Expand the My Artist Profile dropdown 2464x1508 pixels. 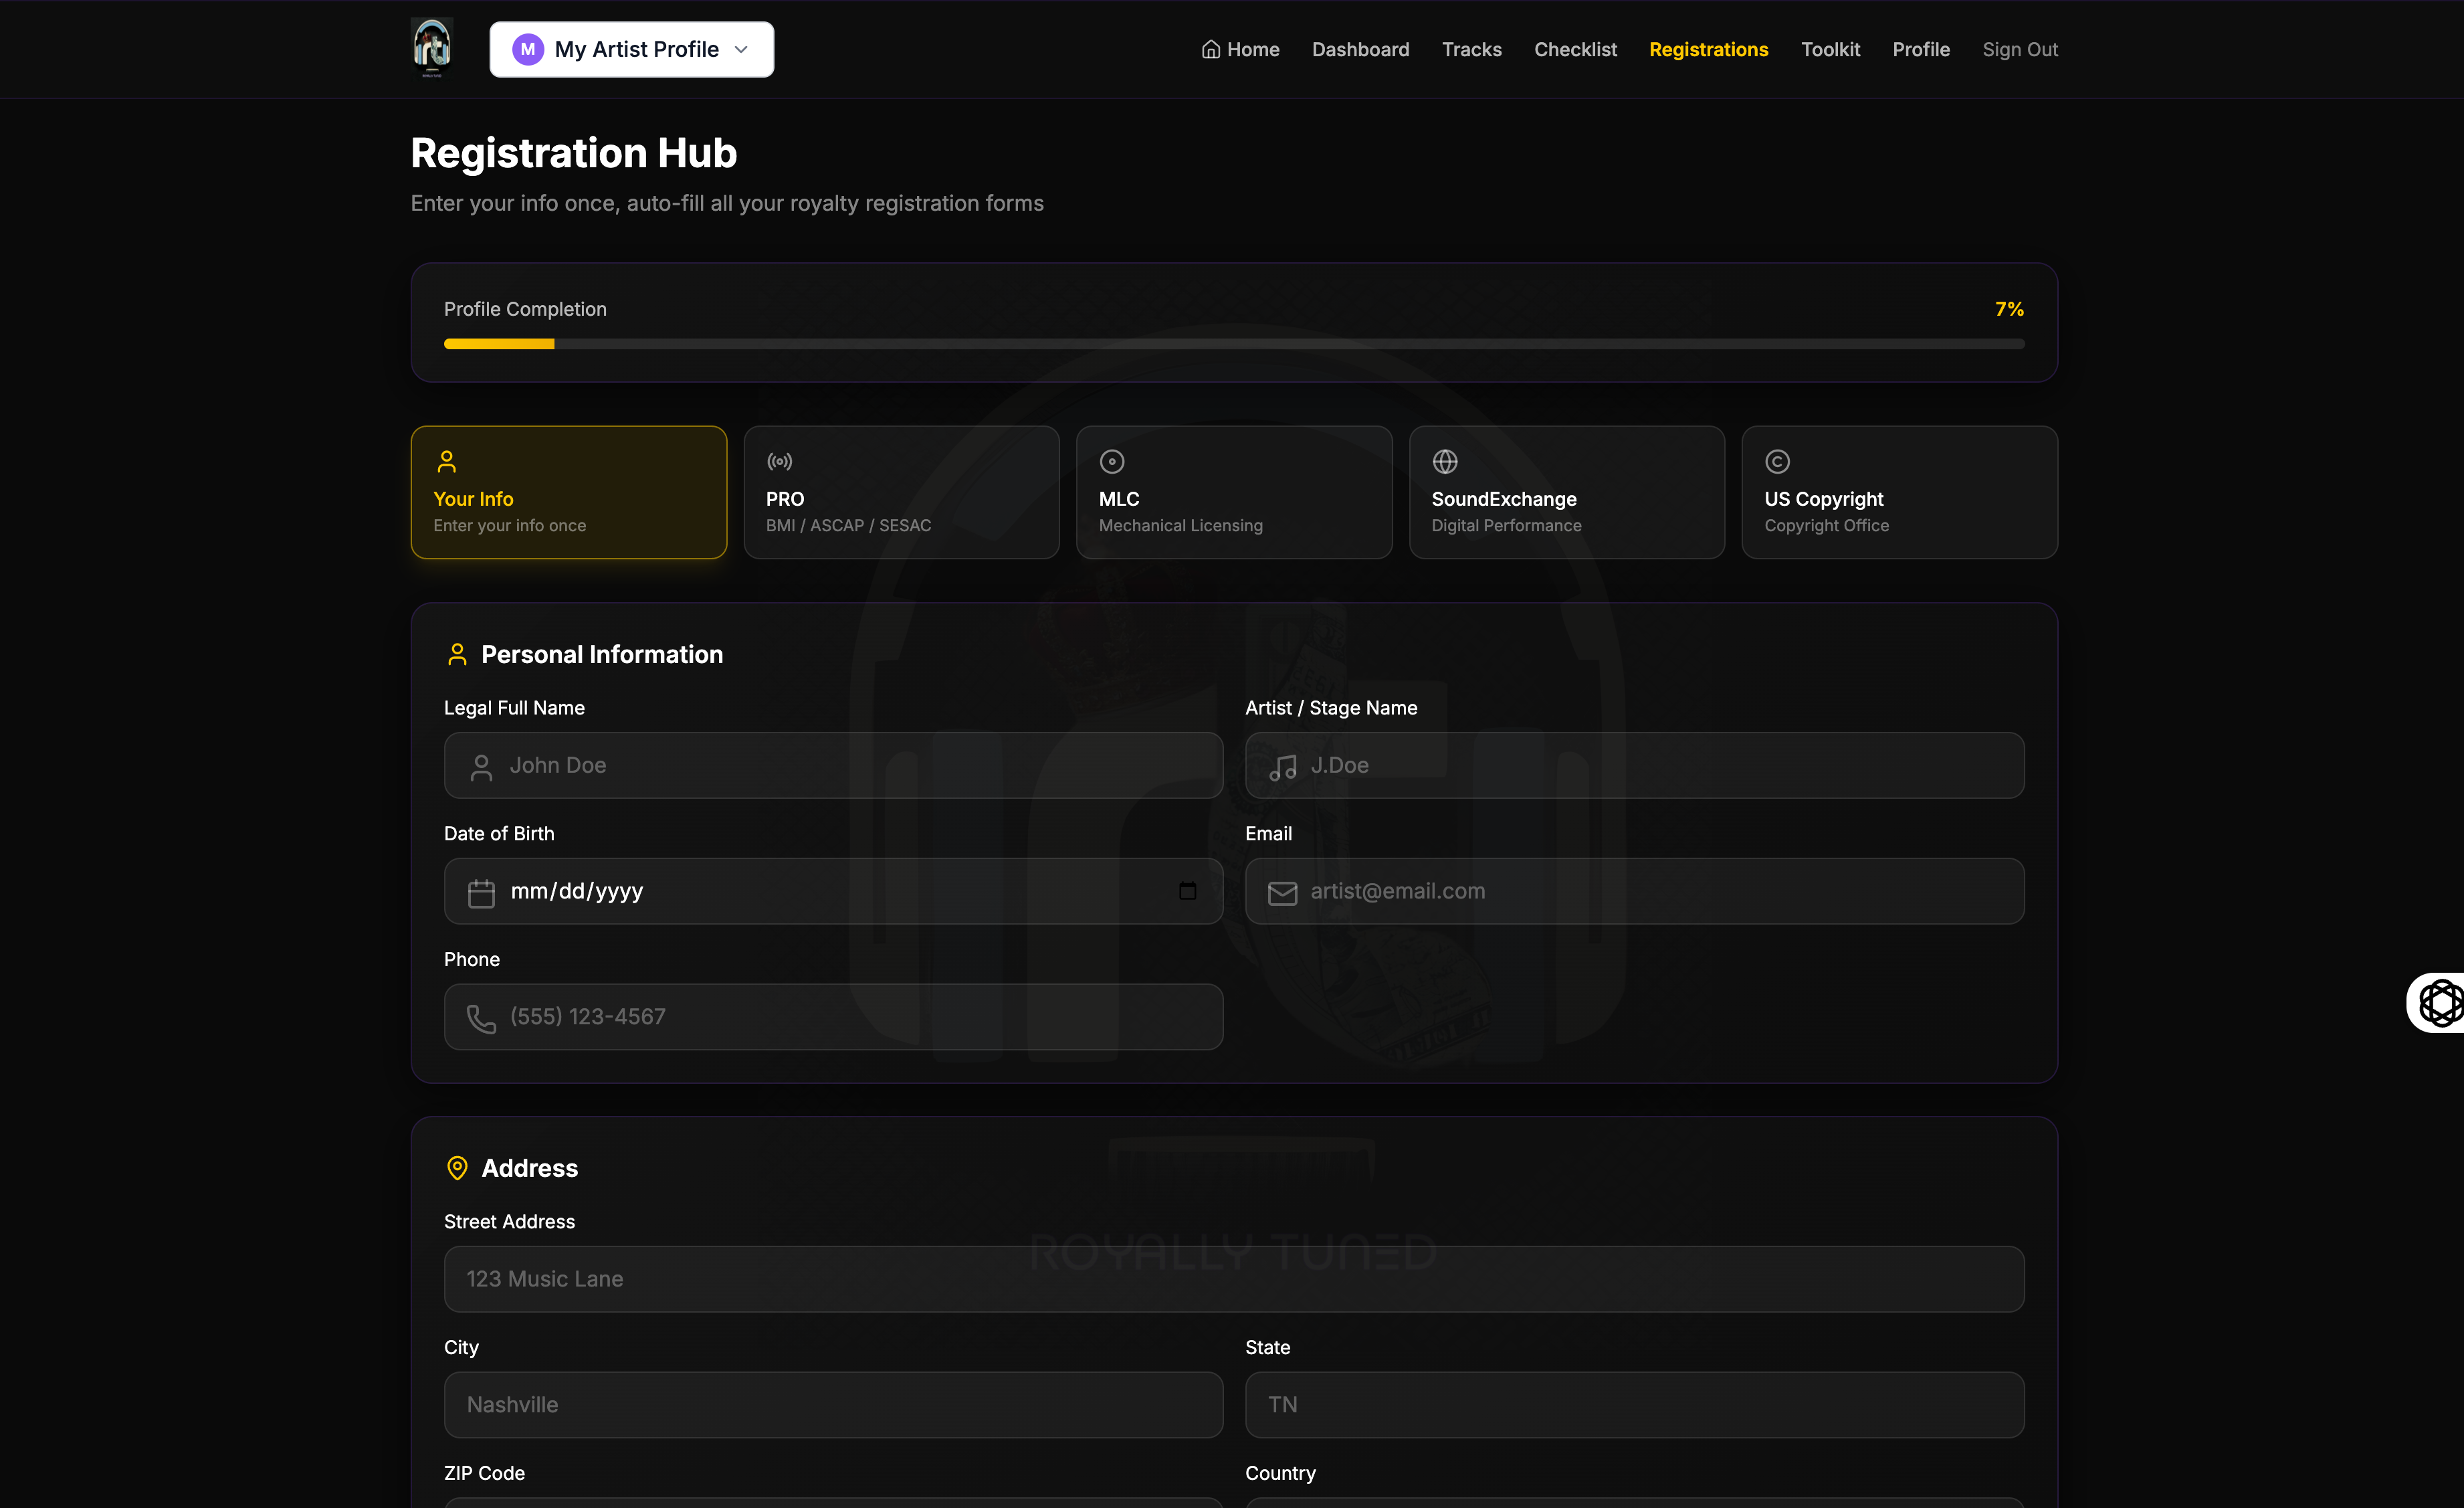tap(631, 49)
